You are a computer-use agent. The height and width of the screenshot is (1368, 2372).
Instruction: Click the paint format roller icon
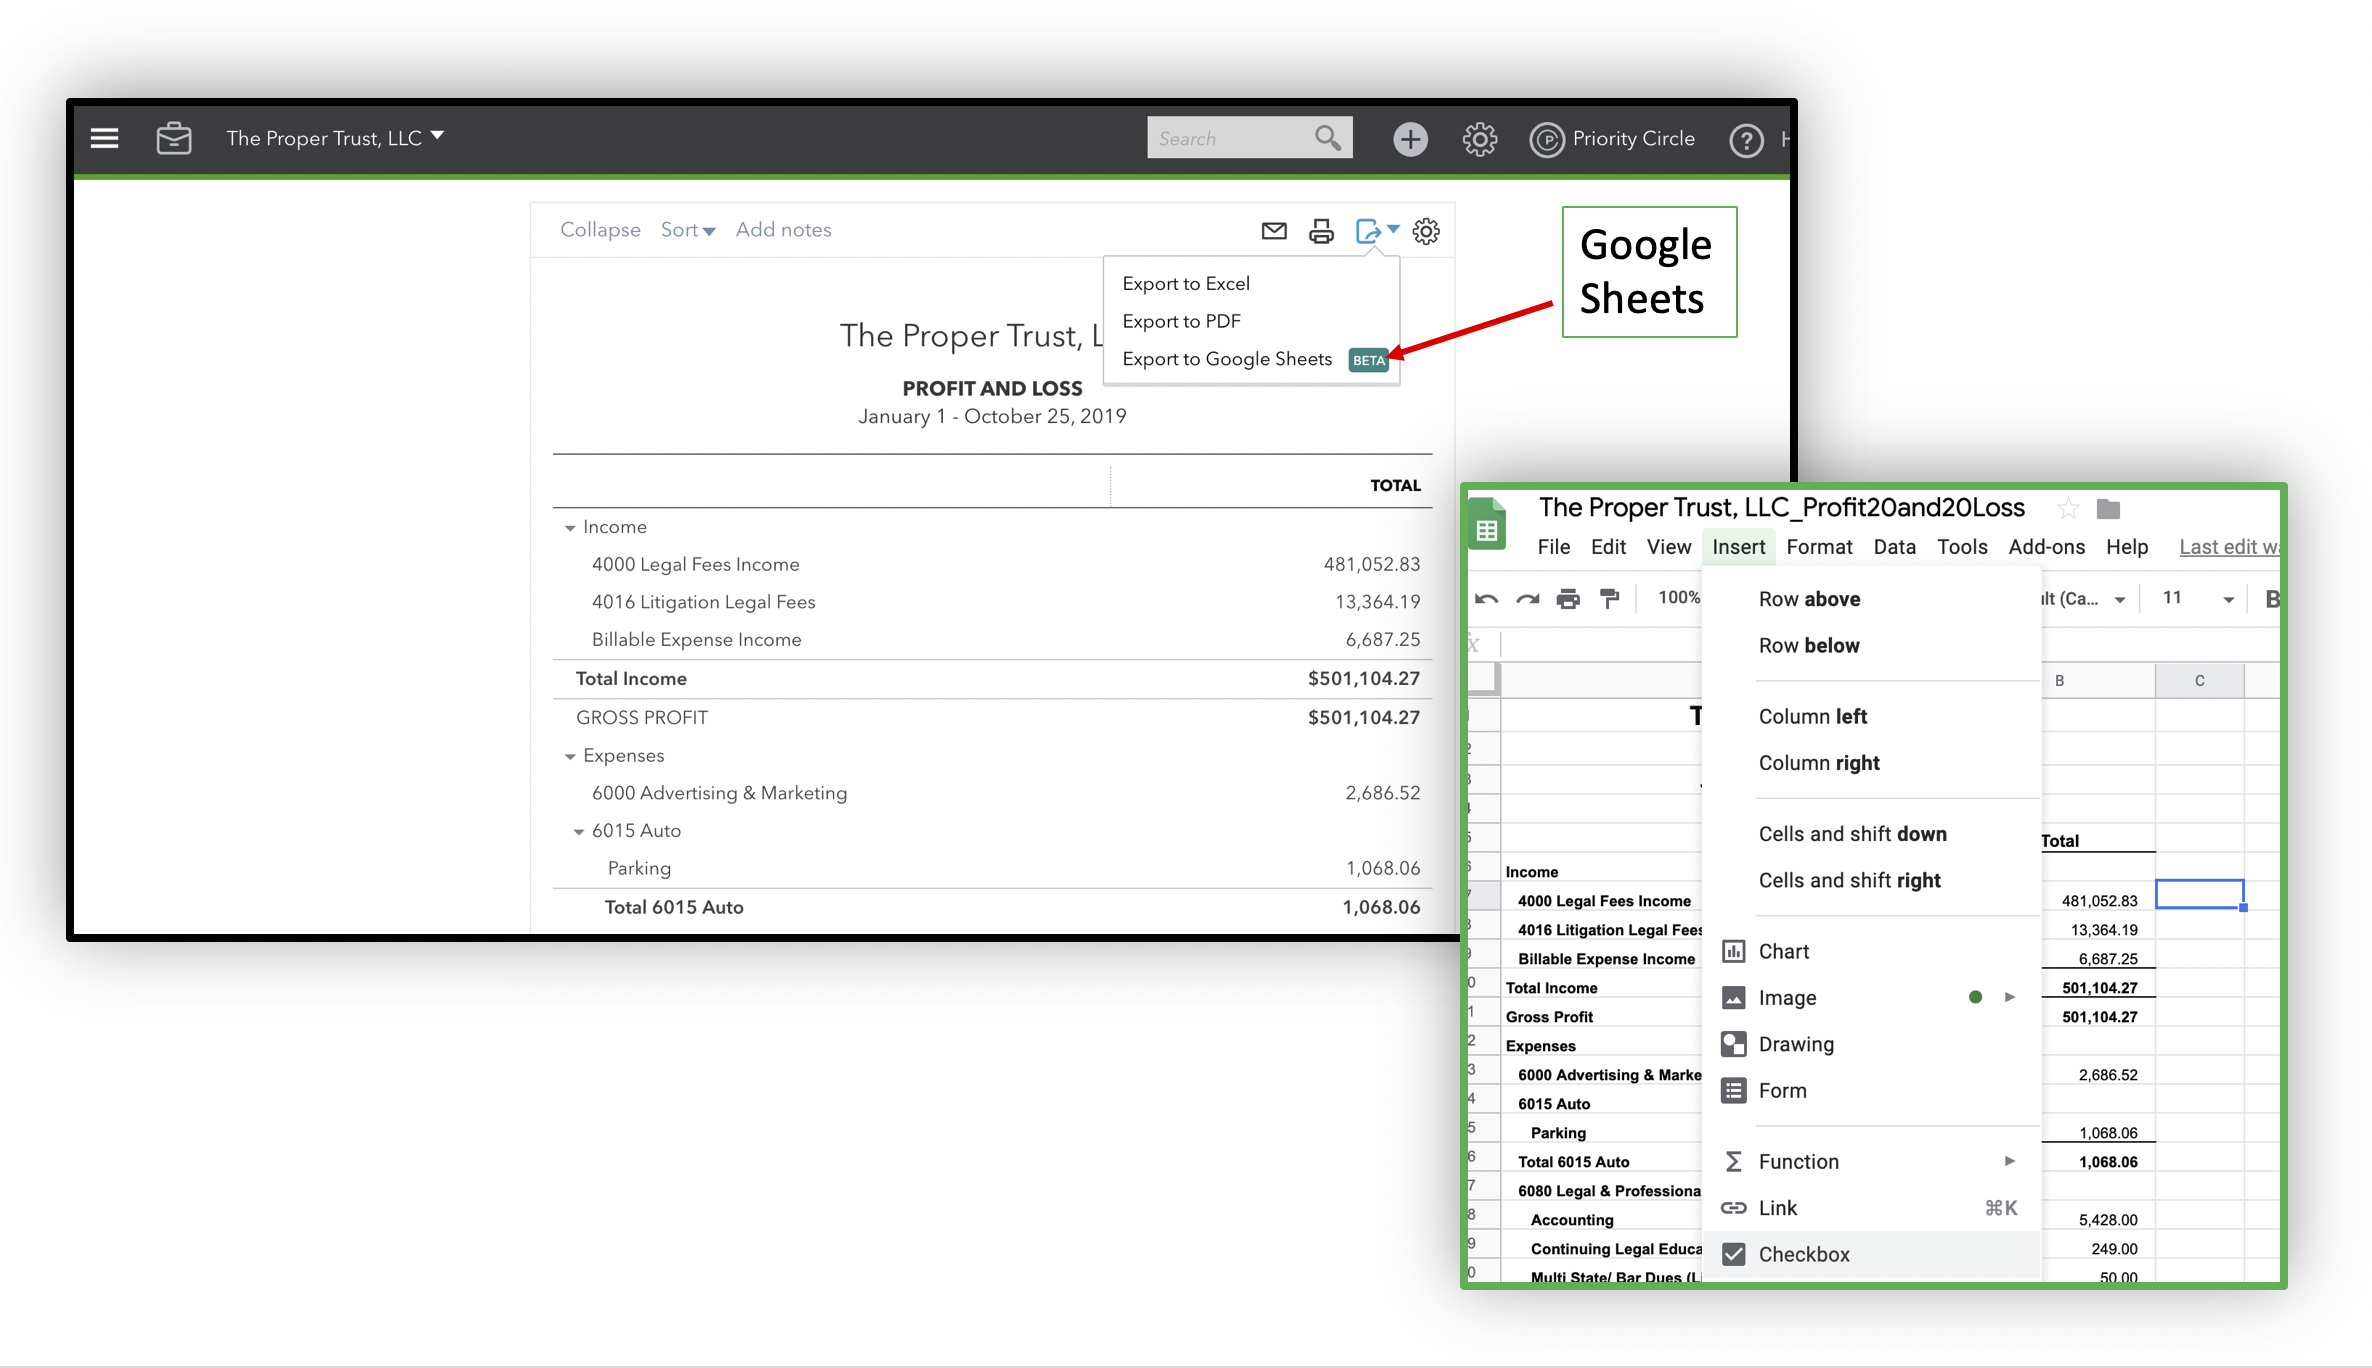1609,598
